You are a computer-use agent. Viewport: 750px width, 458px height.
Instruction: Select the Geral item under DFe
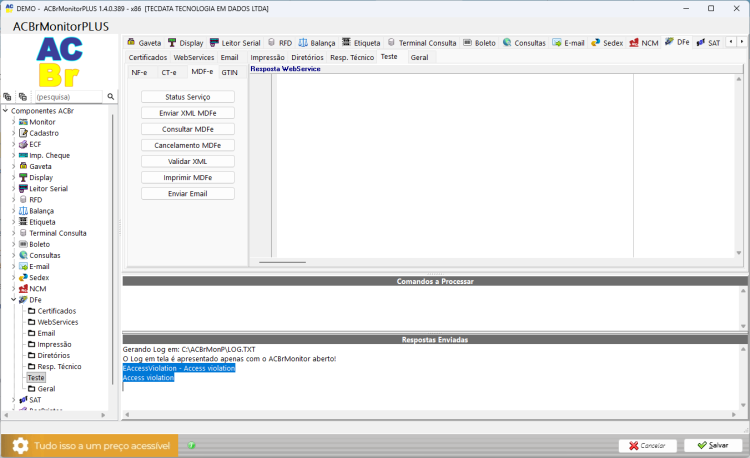click(46, 389)
